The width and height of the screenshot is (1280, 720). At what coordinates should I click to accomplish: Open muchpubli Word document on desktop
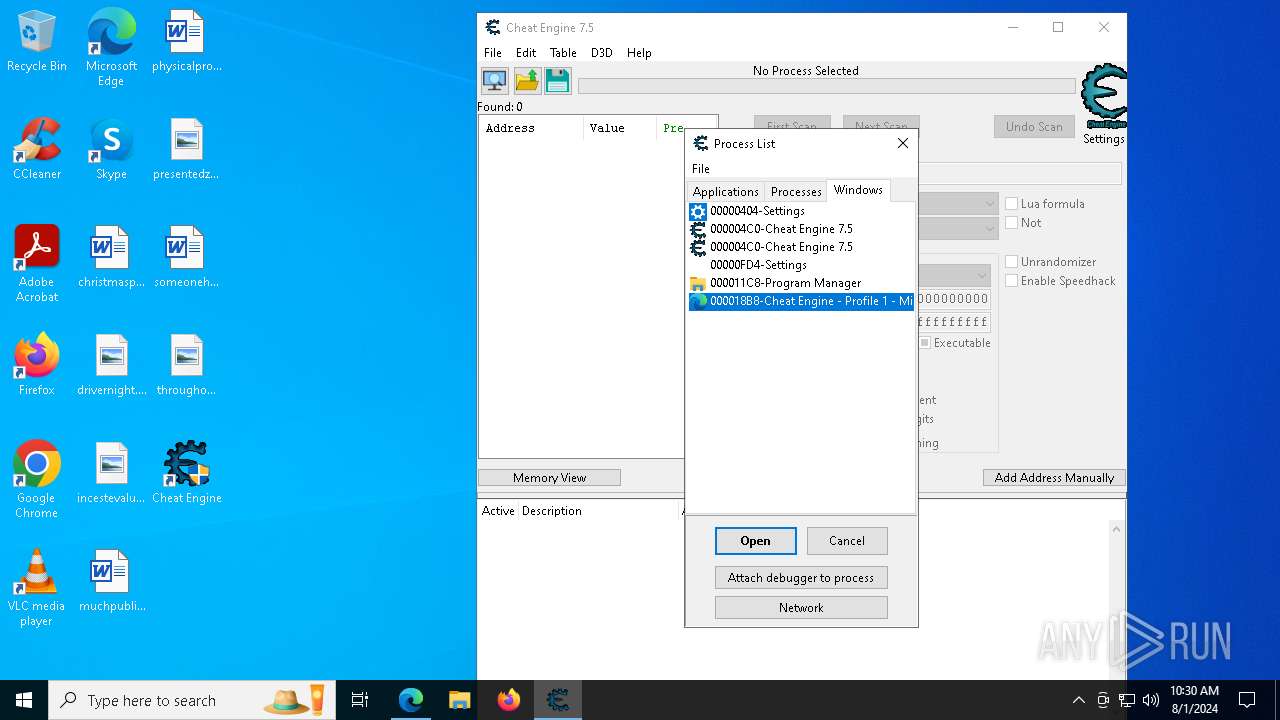pos(111,581)
